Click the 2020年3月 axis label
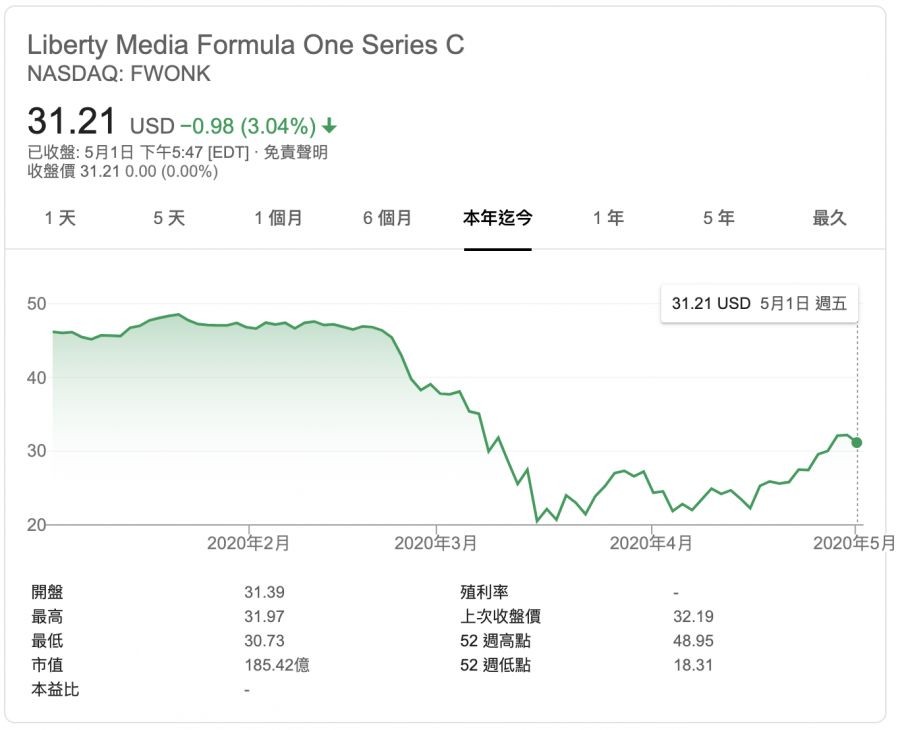Image resolution: width=900 pixels, height=730 pixels. [x=436, y=543]
